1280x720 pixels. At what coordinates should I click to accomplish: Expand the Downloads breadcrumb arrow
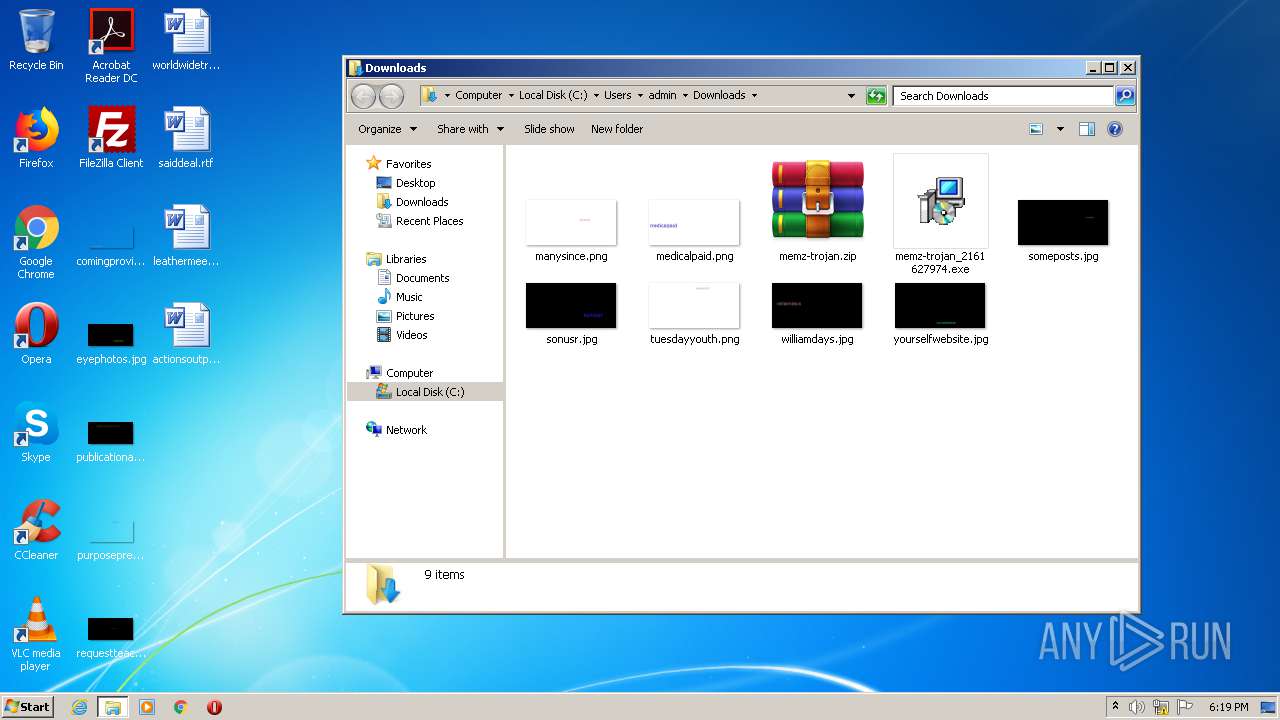click(754, 96)
